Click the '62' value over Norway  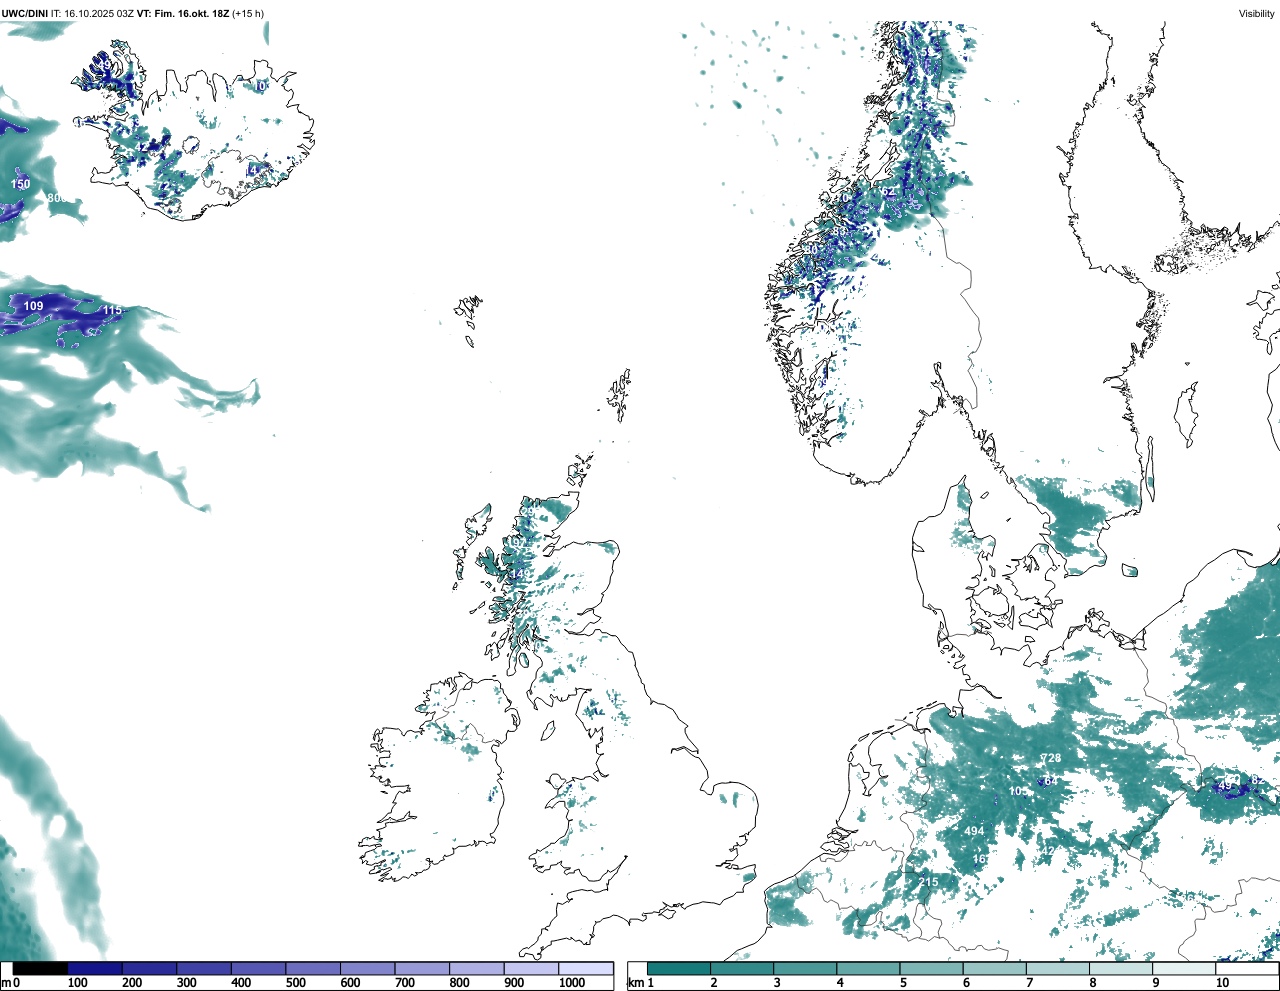888,192
